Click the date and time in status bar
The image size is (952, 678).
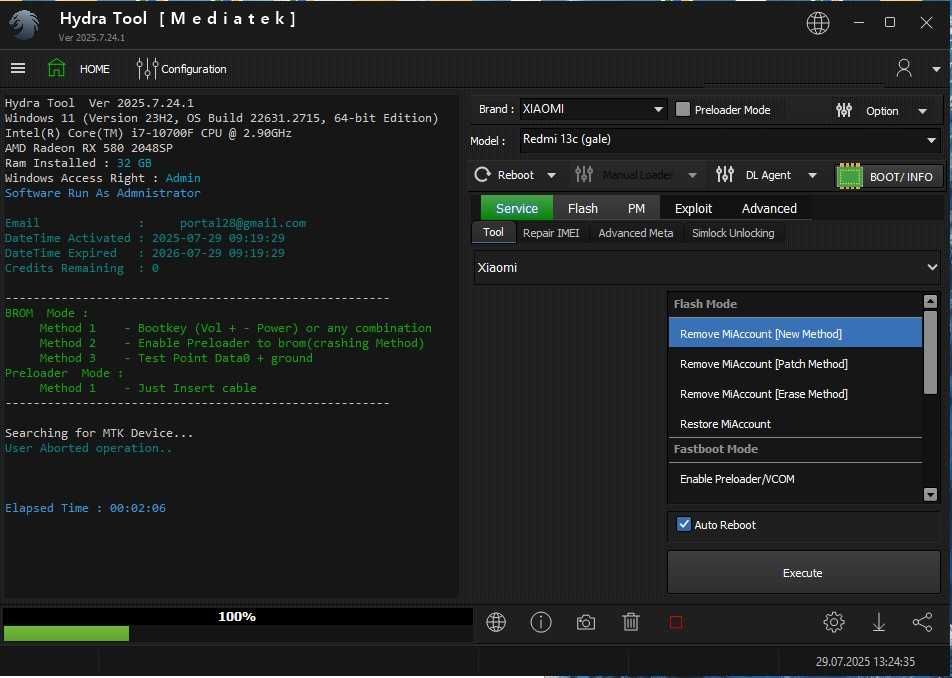click(x=865, y=661)
